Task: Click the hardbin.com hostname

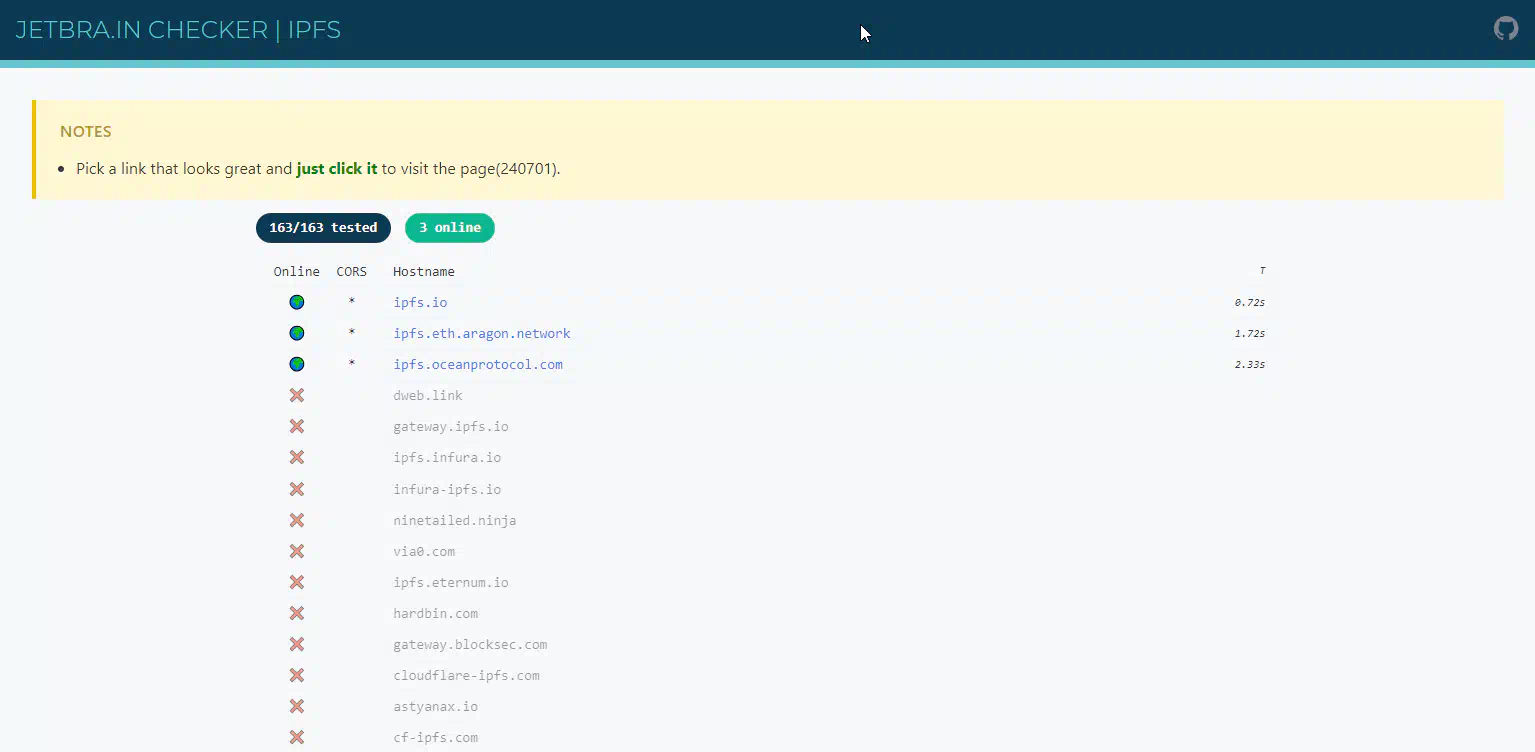Action: (x=436, y=613)
